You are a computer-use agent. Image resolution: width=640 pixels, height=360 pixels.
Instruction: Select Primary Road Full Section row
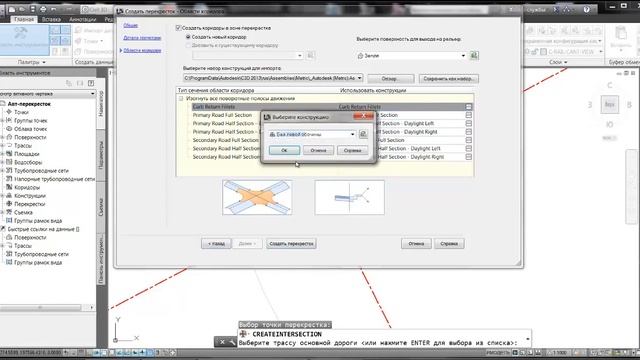pos(222,115)
